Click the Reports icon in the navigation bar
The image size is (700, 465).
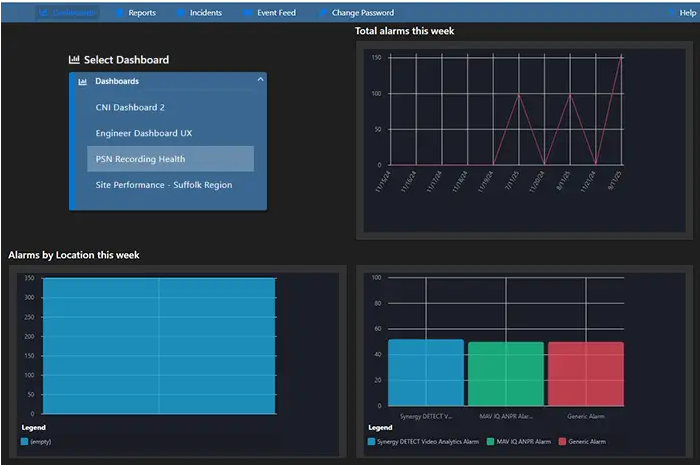click(120, 13)
